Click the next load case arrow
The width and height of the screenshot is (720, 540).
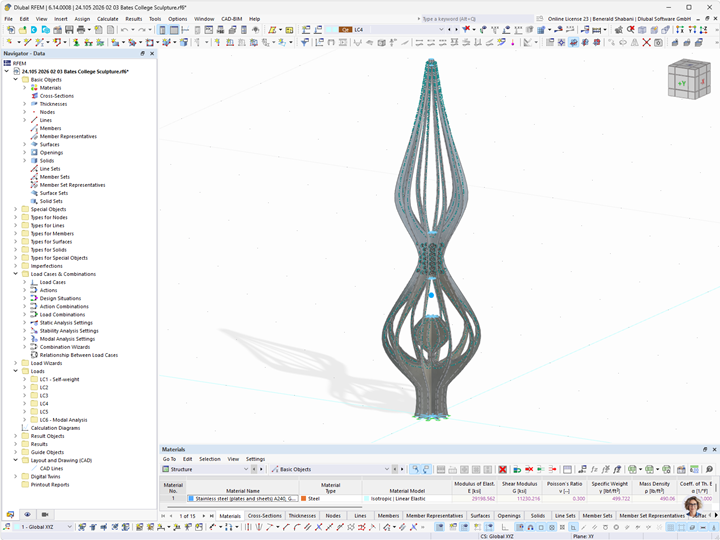(x=456, y=29)
